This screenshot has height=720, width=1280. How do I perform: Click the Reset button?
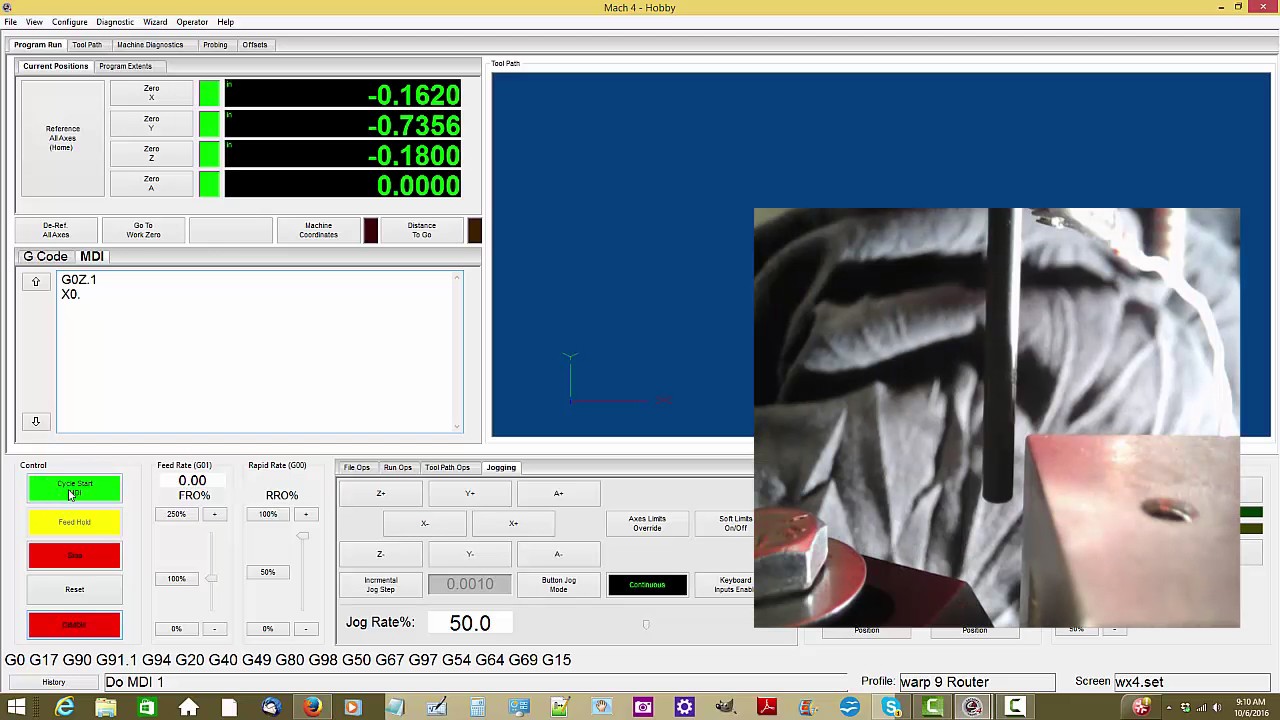[x=75, y=589]
